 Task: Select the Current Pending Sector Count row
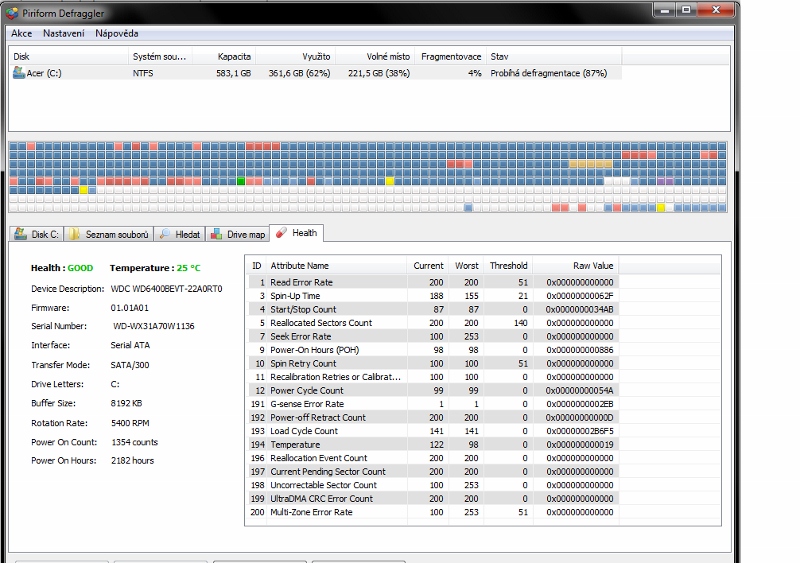pos(433,472)
